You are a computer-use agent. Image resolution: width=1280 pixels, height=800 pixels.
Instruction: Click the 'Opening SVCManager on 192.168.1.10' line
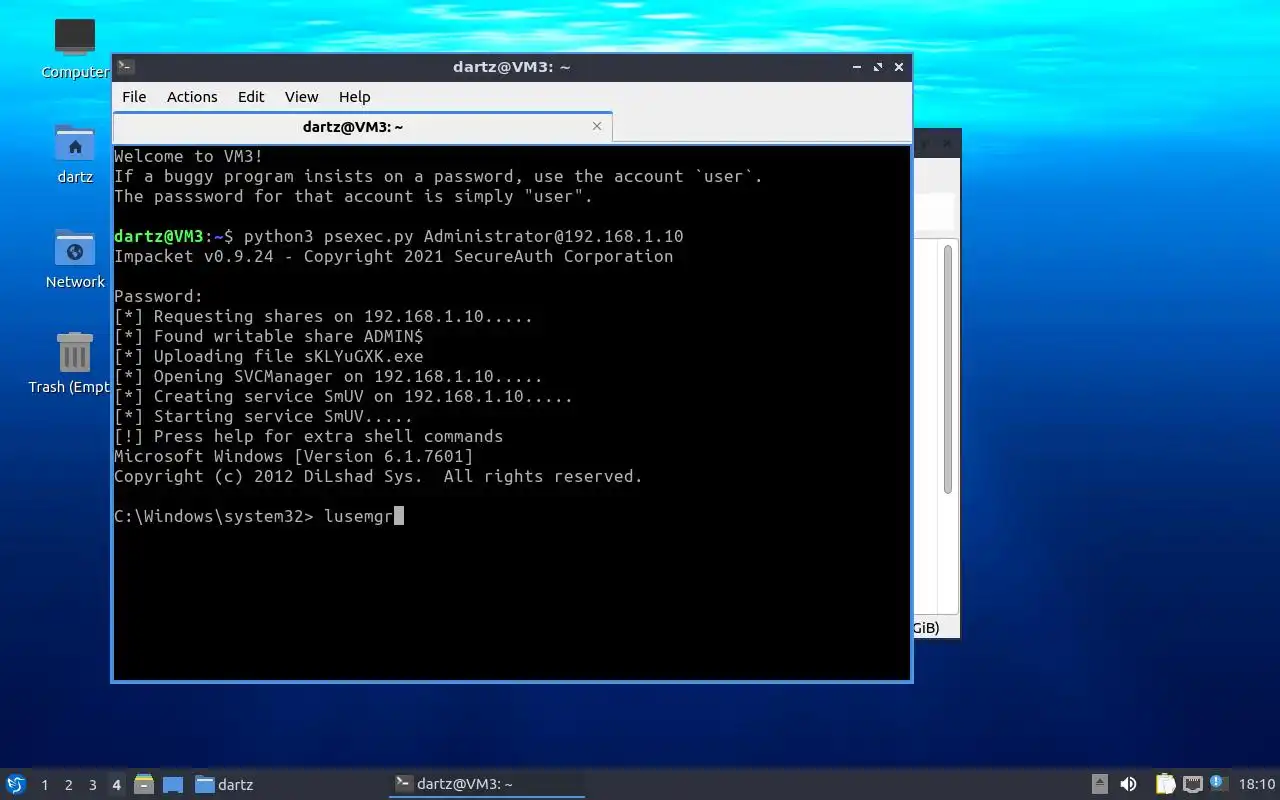click(x=329, y=376)
